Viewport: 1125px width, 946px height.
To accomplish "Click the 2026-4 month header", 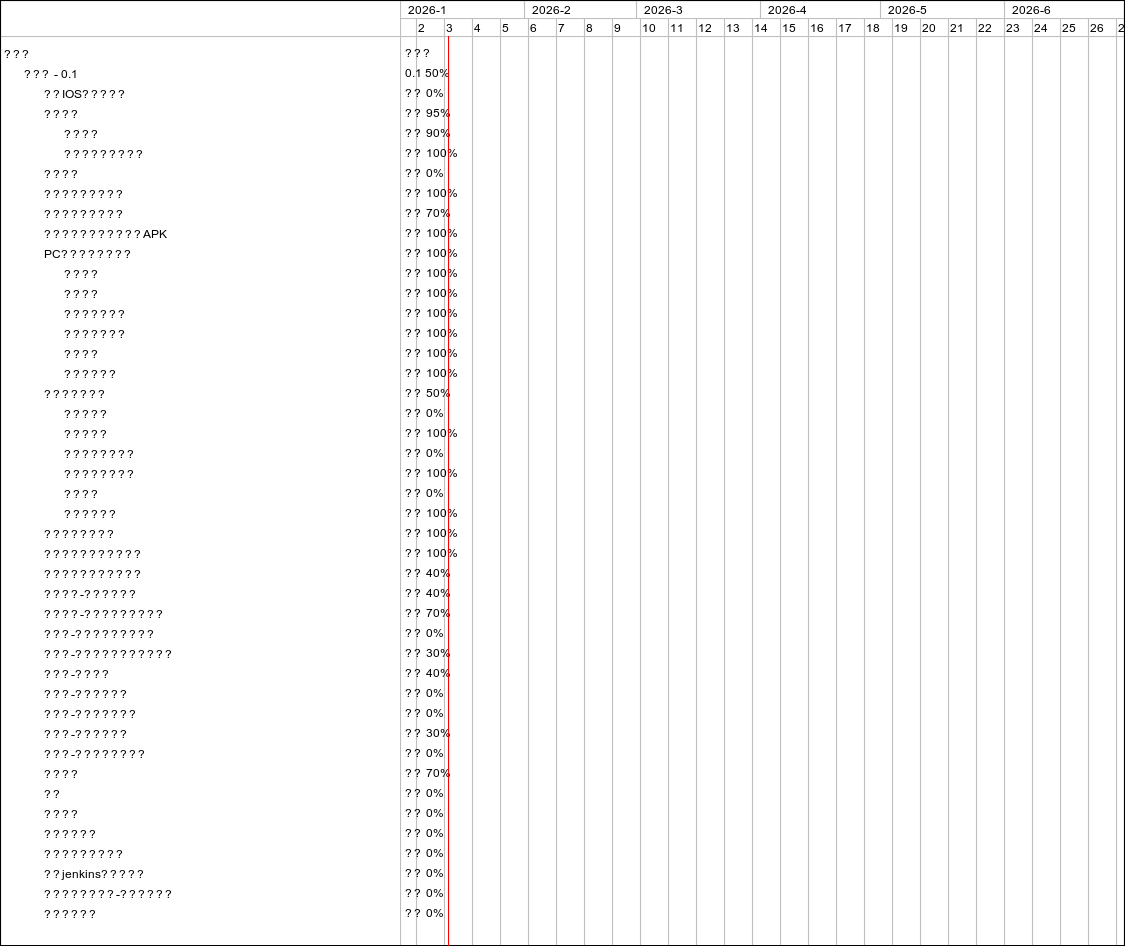I will (x=787, y=10).
